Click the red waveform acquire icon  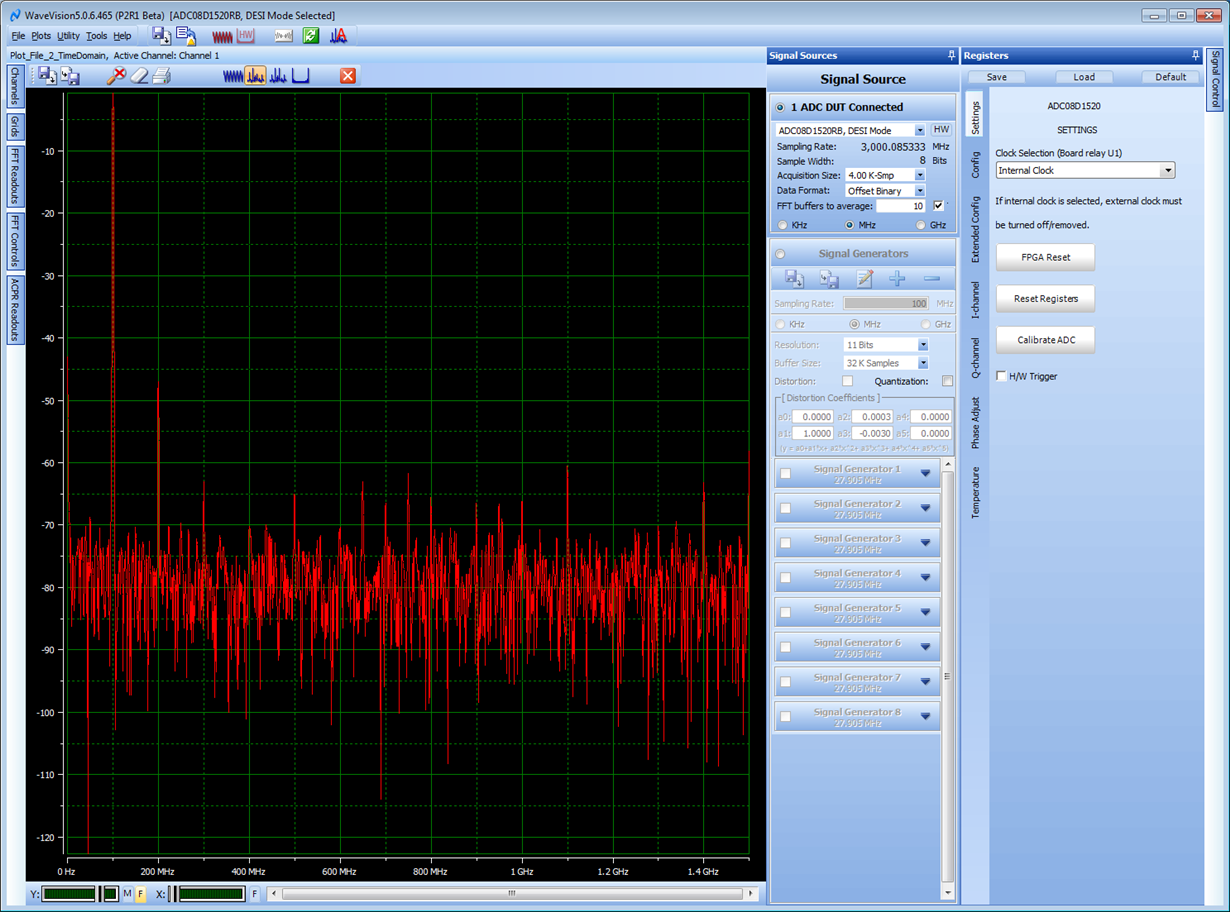pos(222,35)
